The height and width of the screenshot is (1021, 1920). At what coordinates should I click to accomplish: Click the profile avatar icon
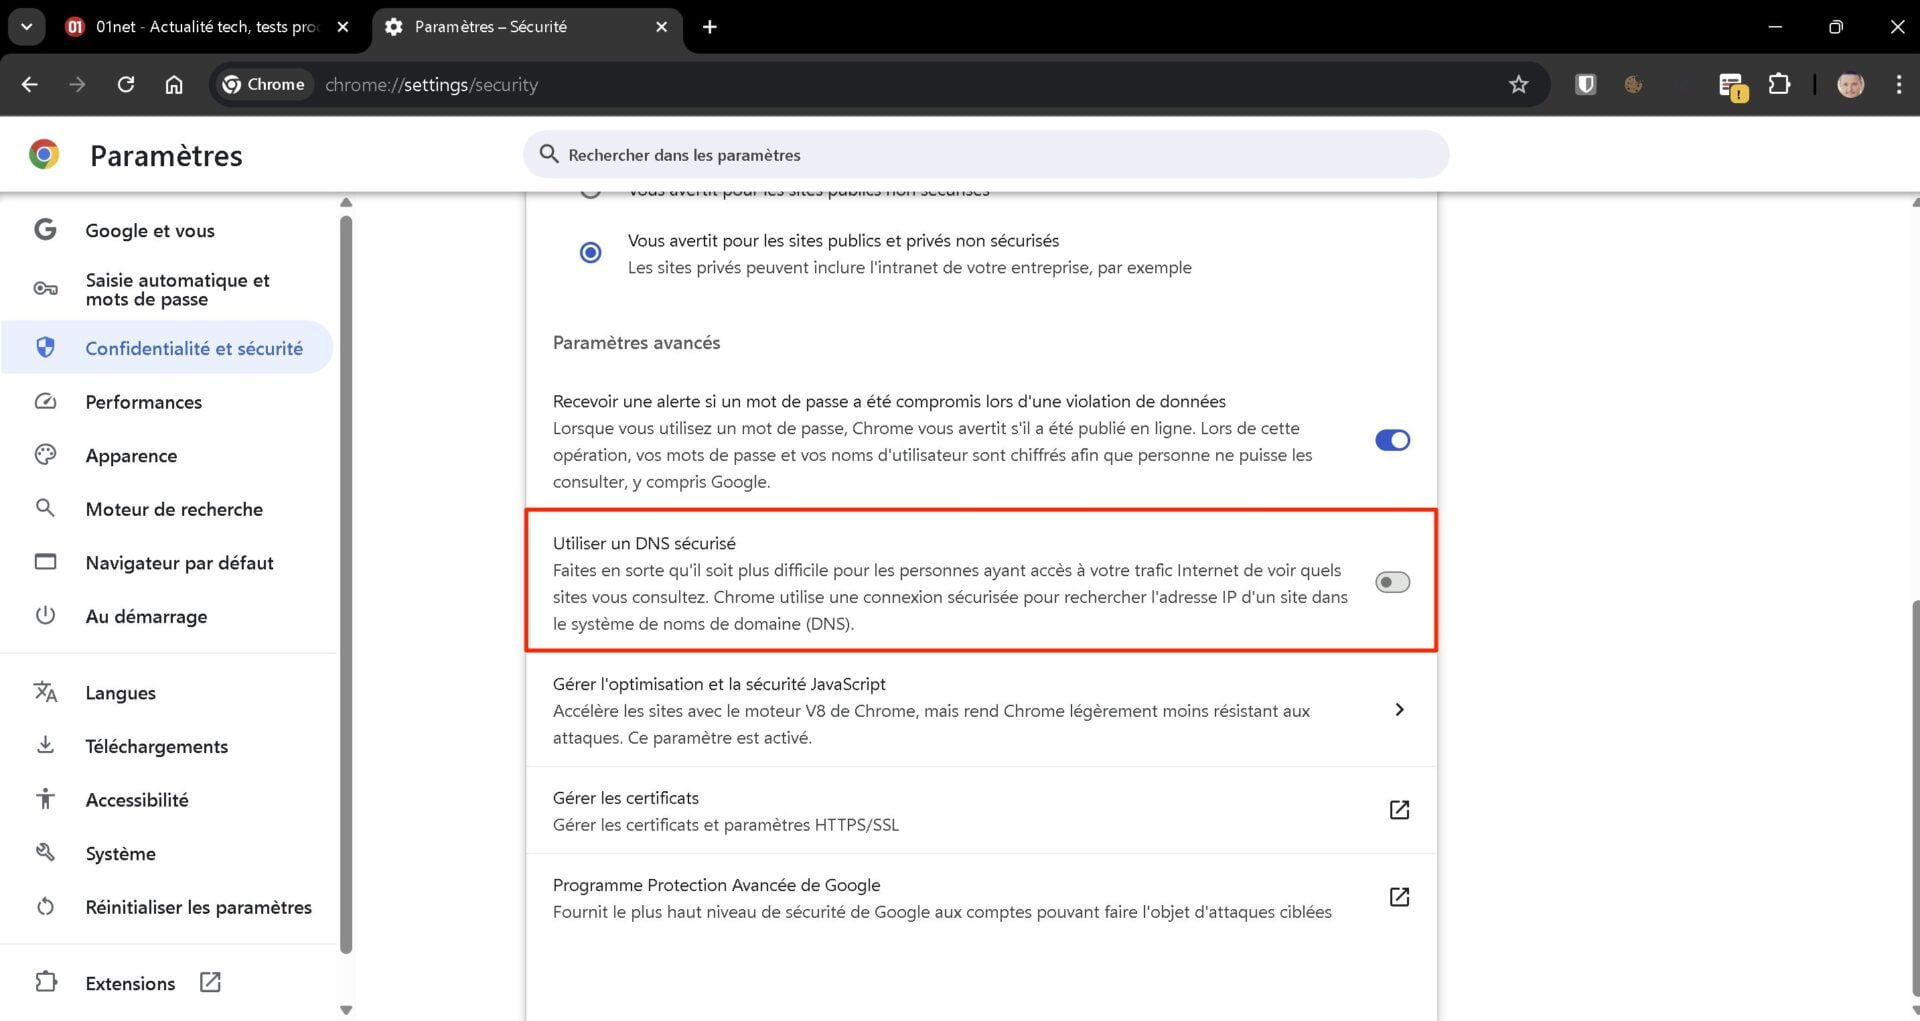(1850, 85)
